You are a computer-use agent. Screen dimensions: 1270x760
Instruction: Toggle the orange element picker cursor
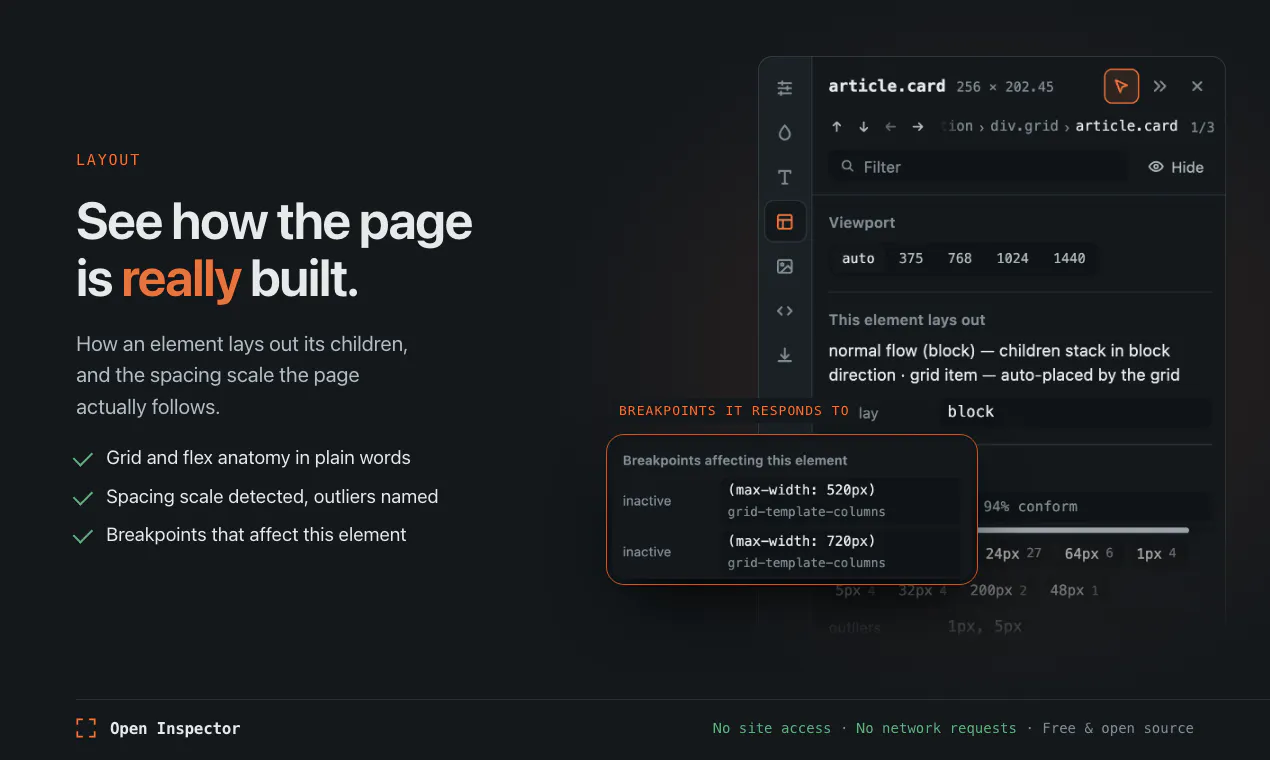click(1121, 86)
